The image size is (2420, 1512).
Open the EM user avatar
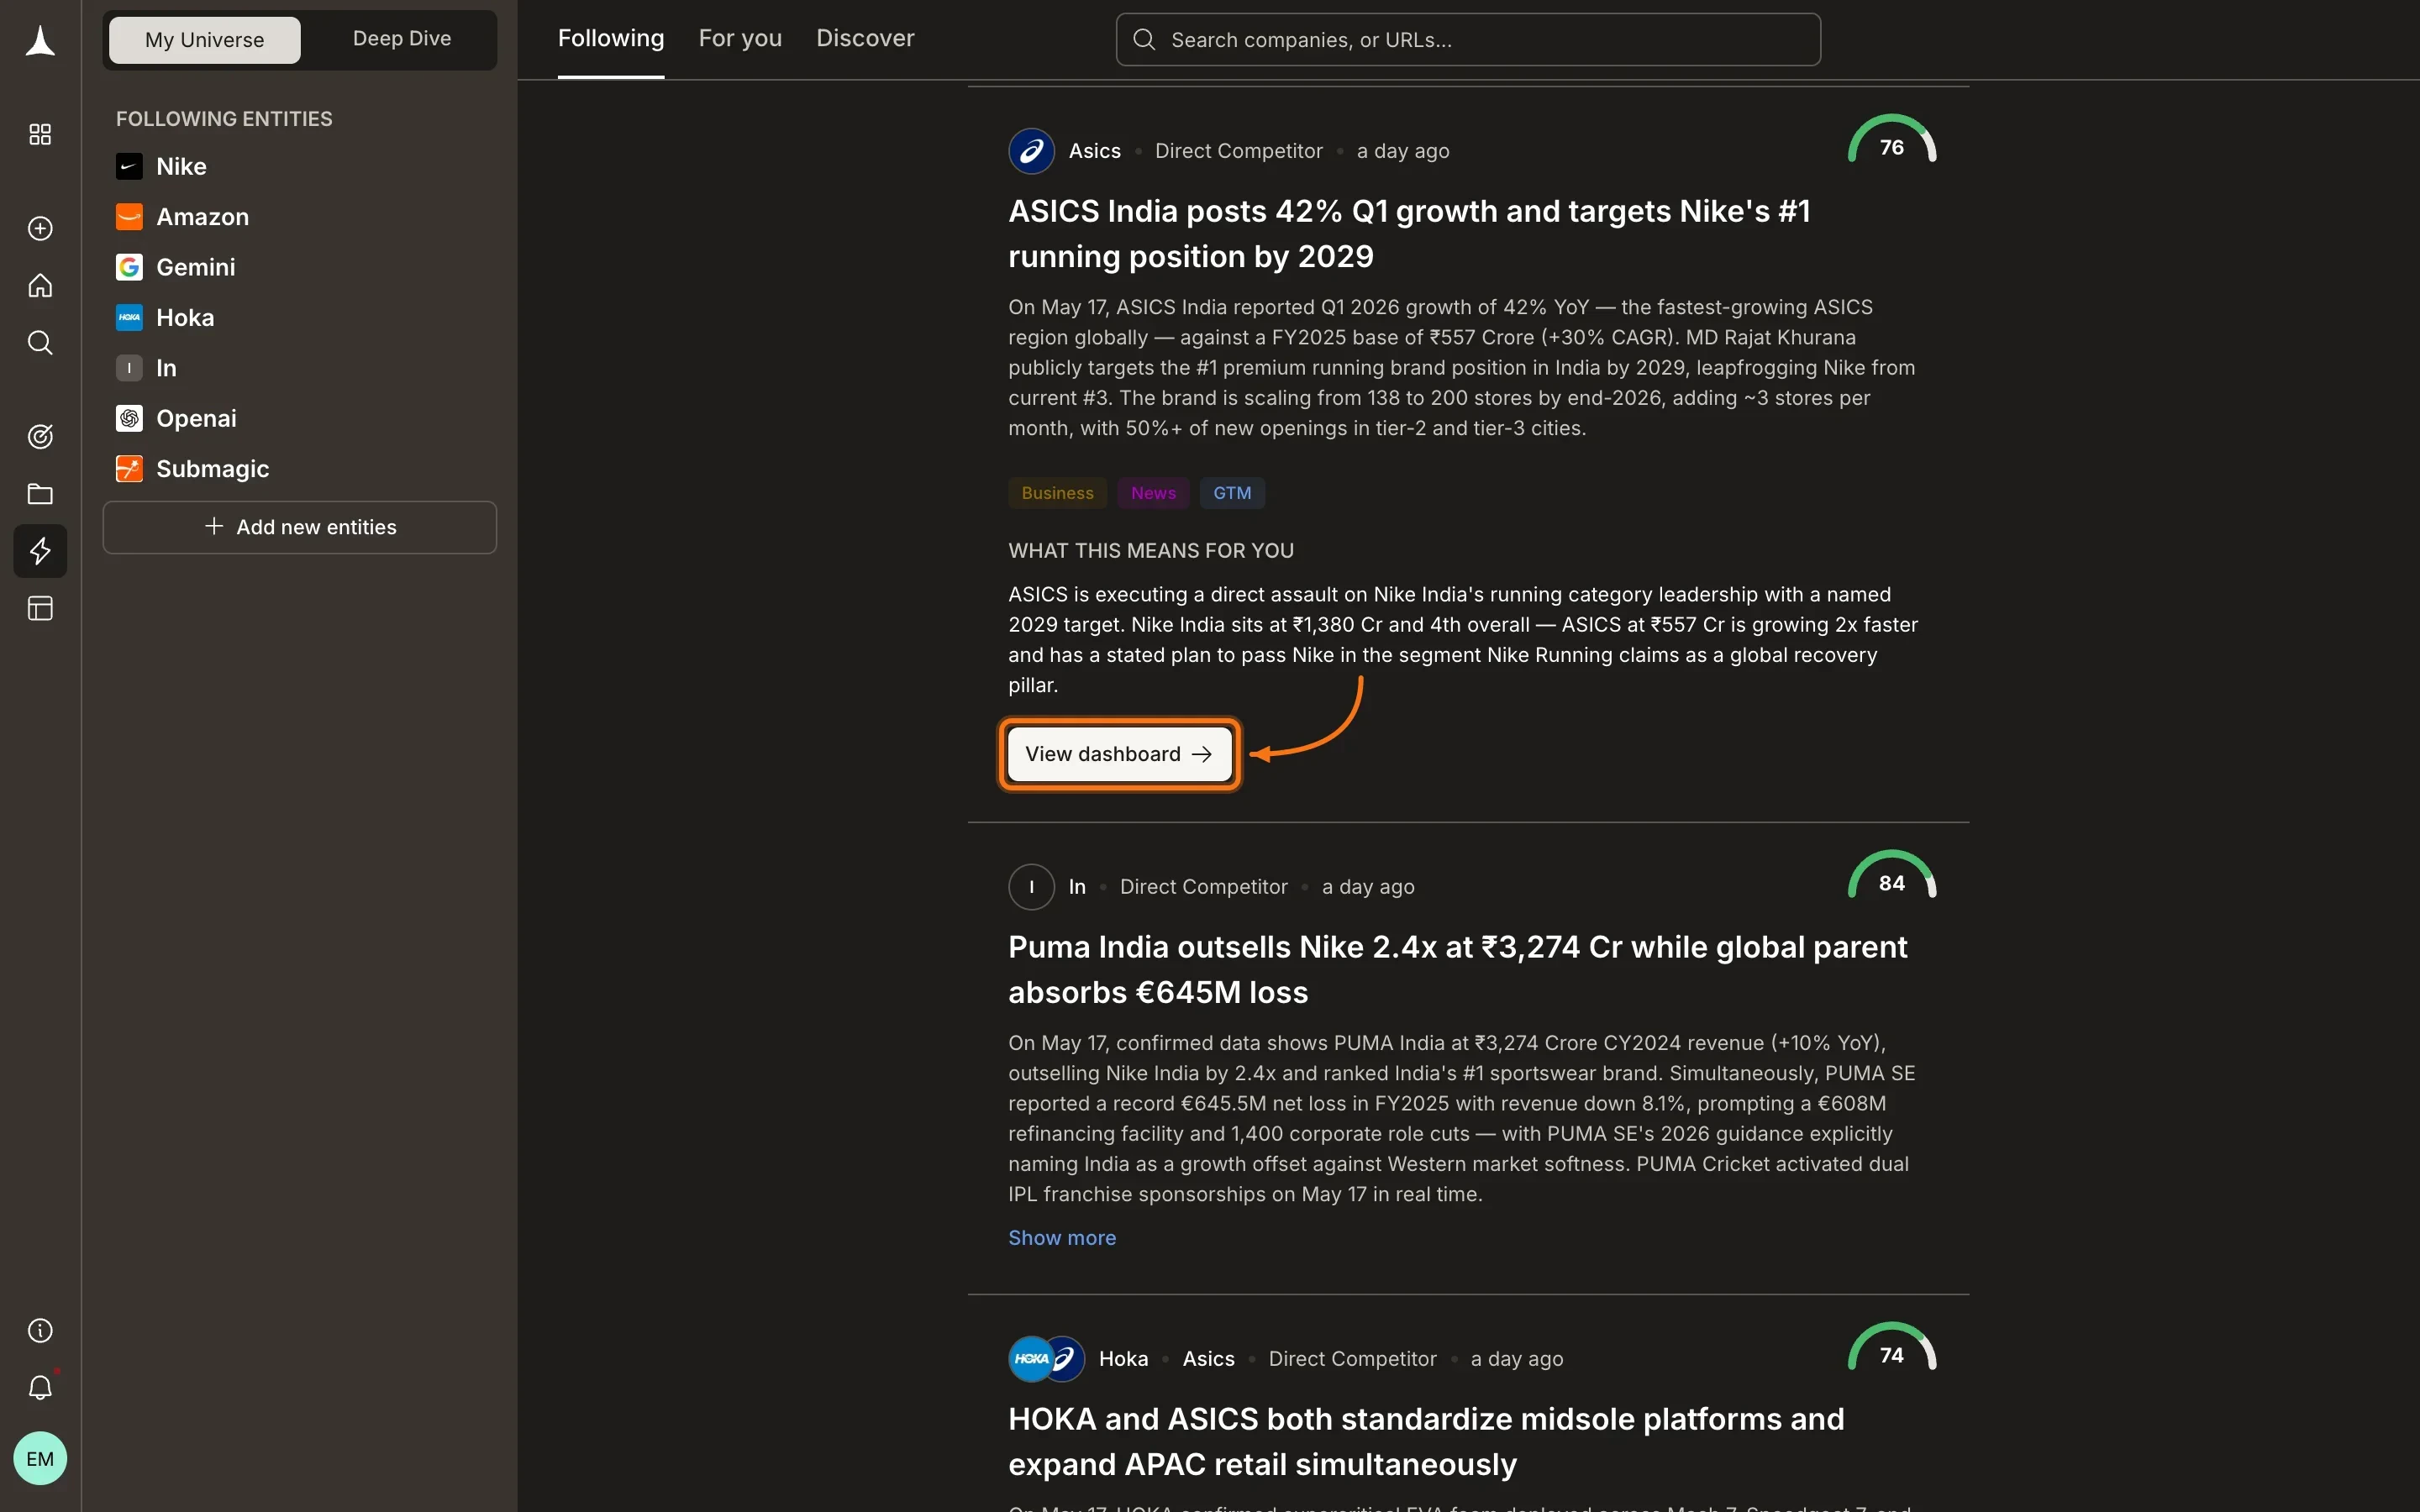40,1459
